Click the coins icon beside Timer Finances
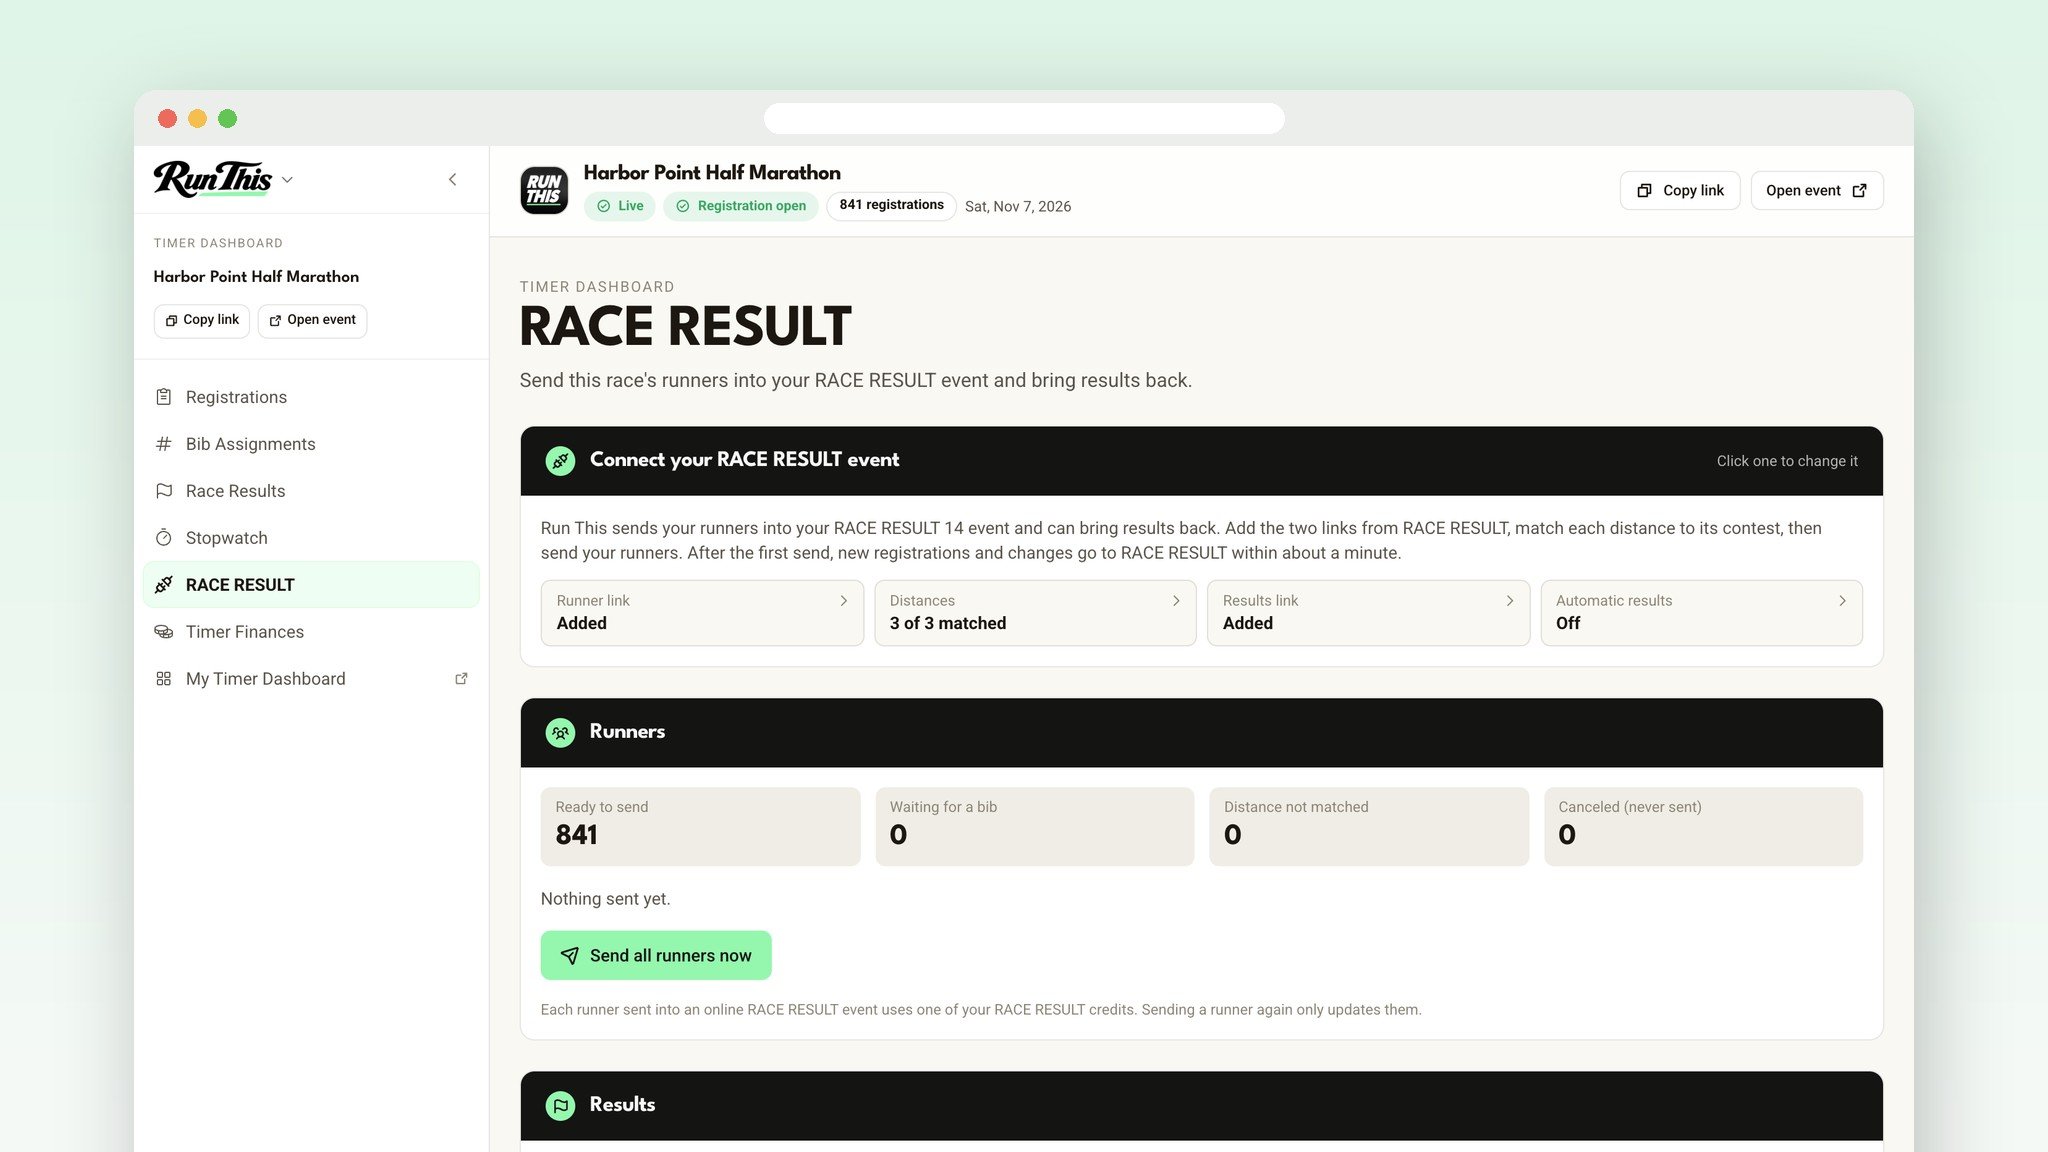The image size is (2048, 1152). point(164,632)
